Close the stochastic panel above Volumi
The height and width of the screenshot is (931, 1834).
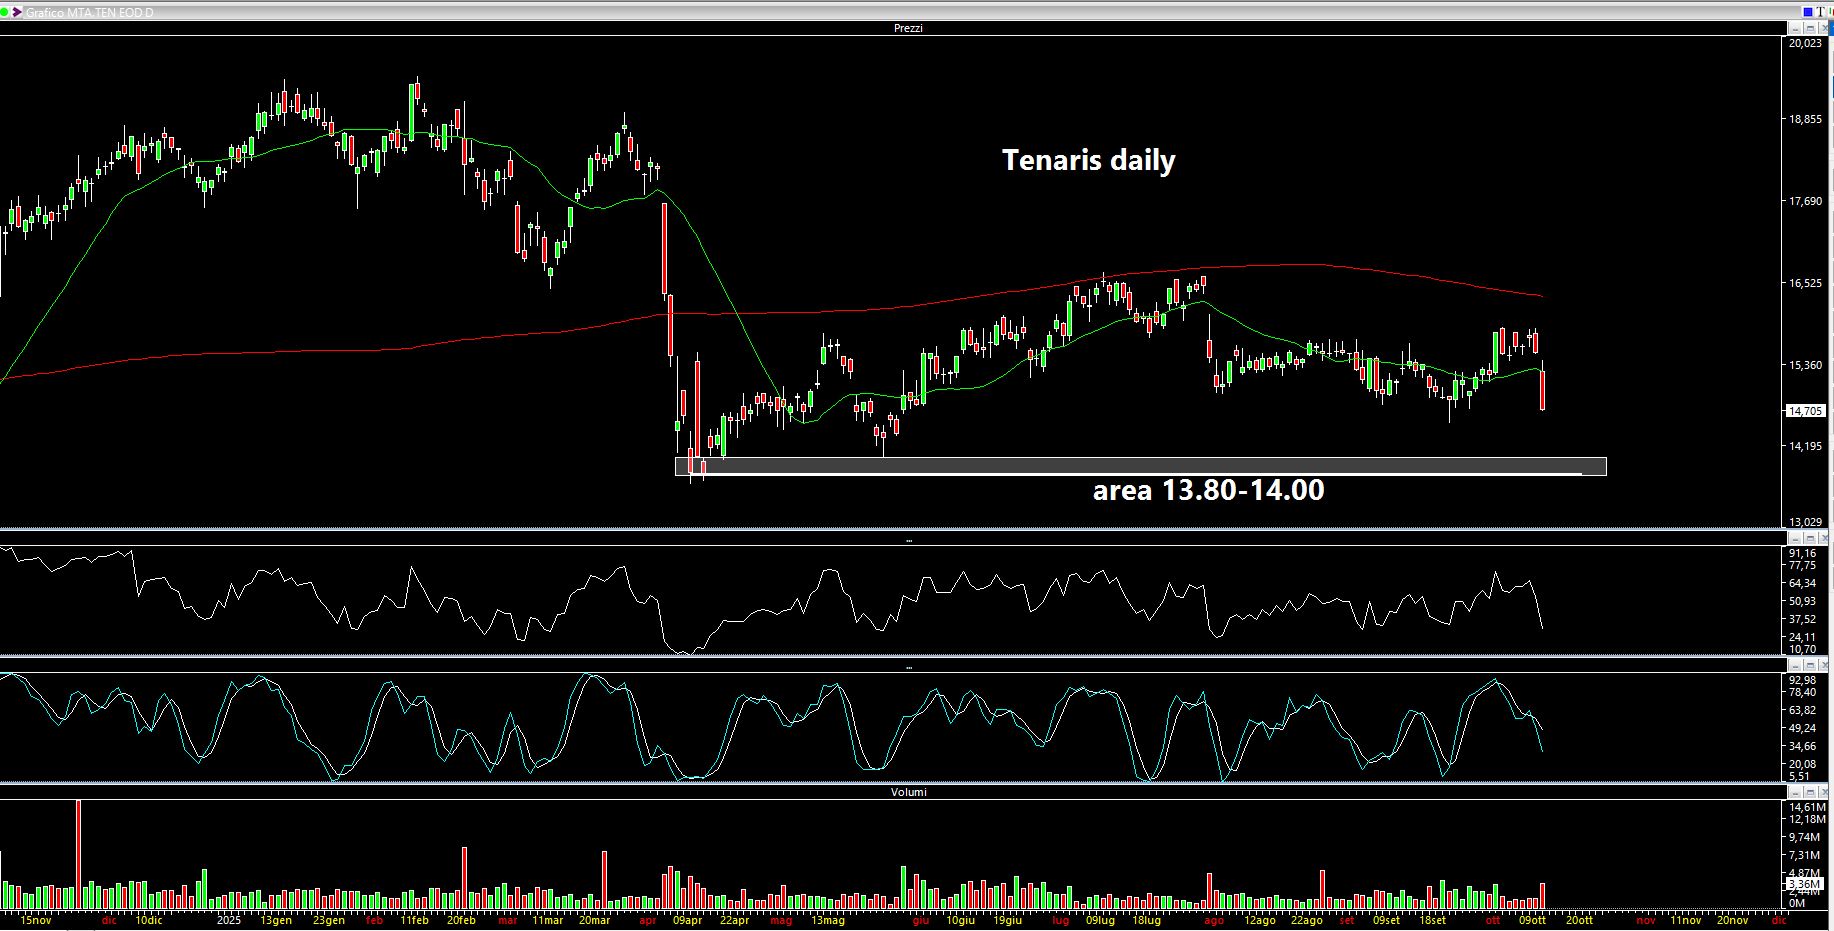[x=1825, y=665]
